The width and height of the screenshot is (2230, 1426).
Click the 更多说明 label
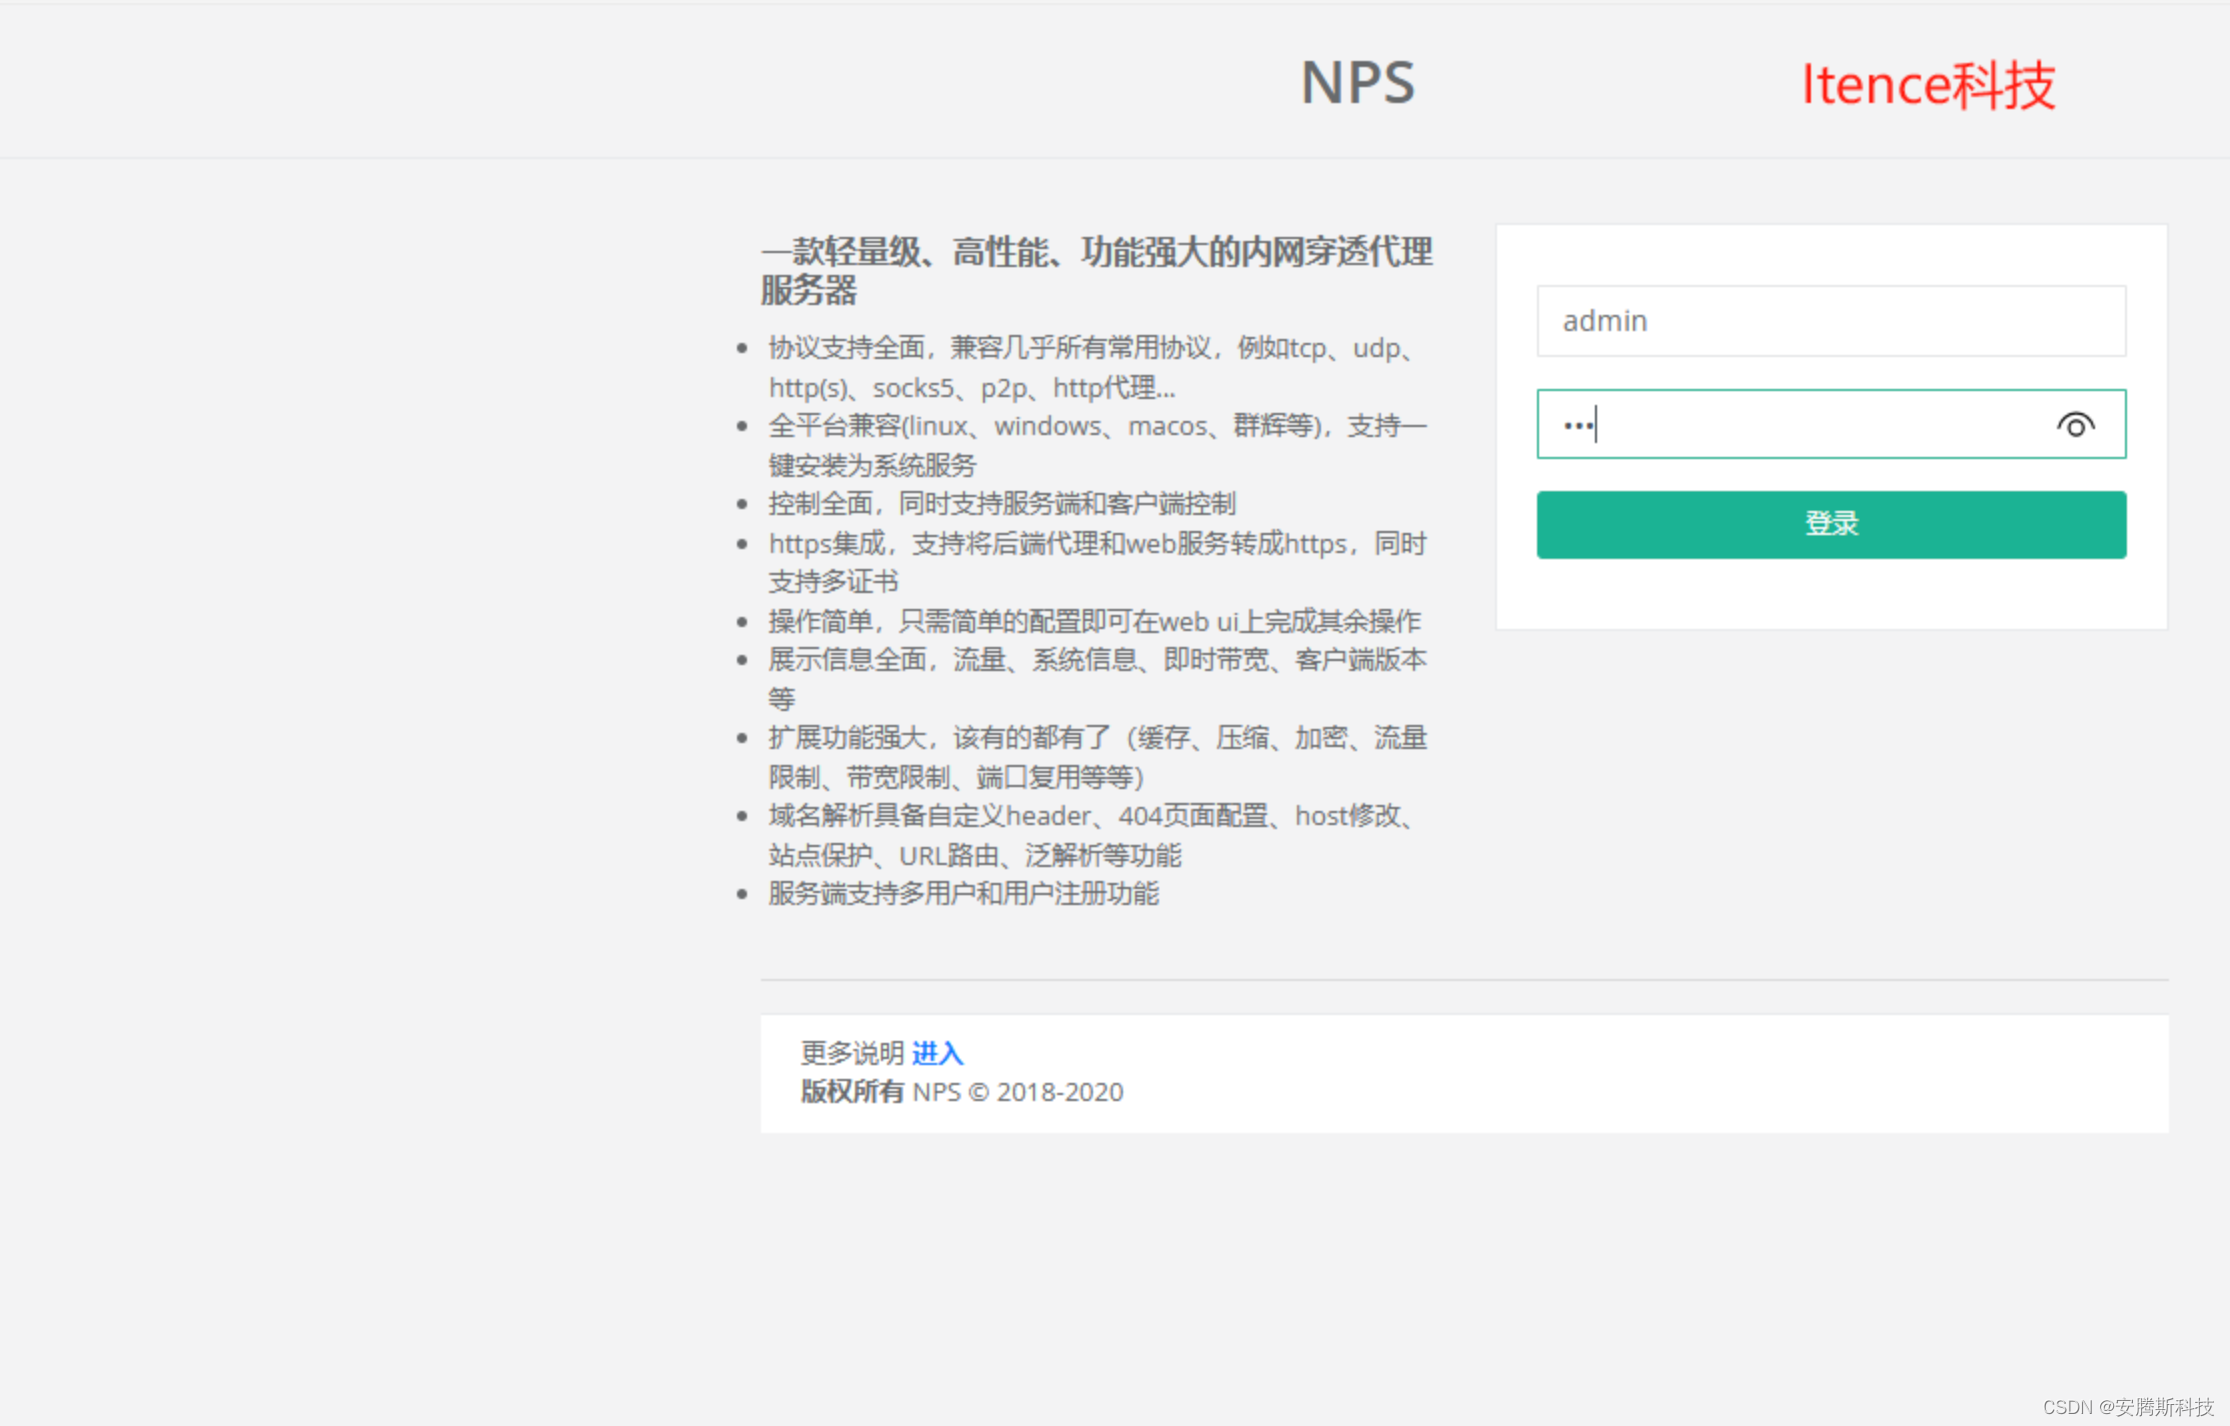pos(852,1053)
